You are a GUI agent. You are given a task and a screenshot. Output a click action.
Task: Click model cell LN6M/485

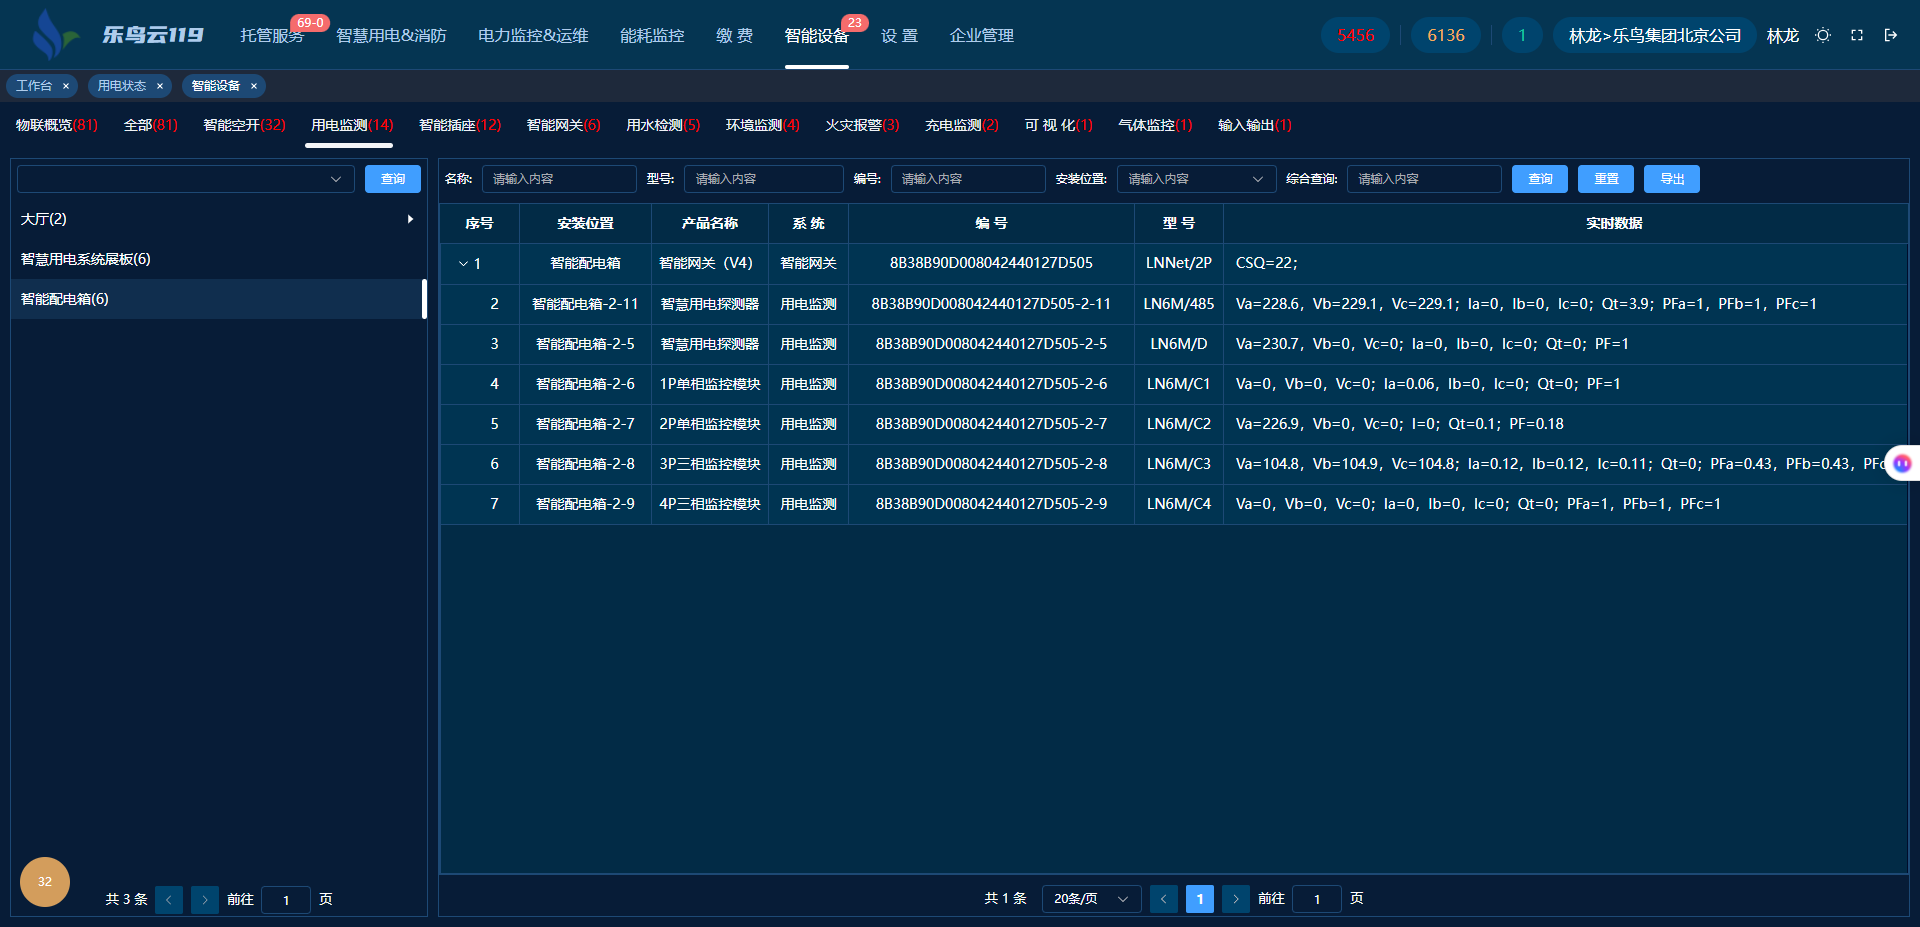tap(1179, 304)
